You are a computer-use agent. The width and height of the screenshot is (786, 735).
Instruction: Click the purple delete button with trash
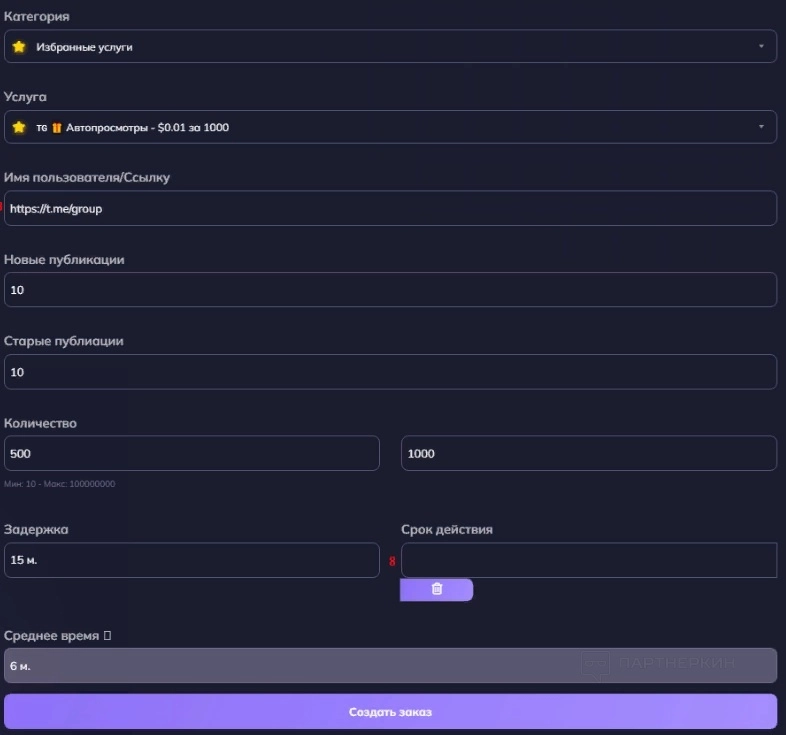[x=436, y=590]
